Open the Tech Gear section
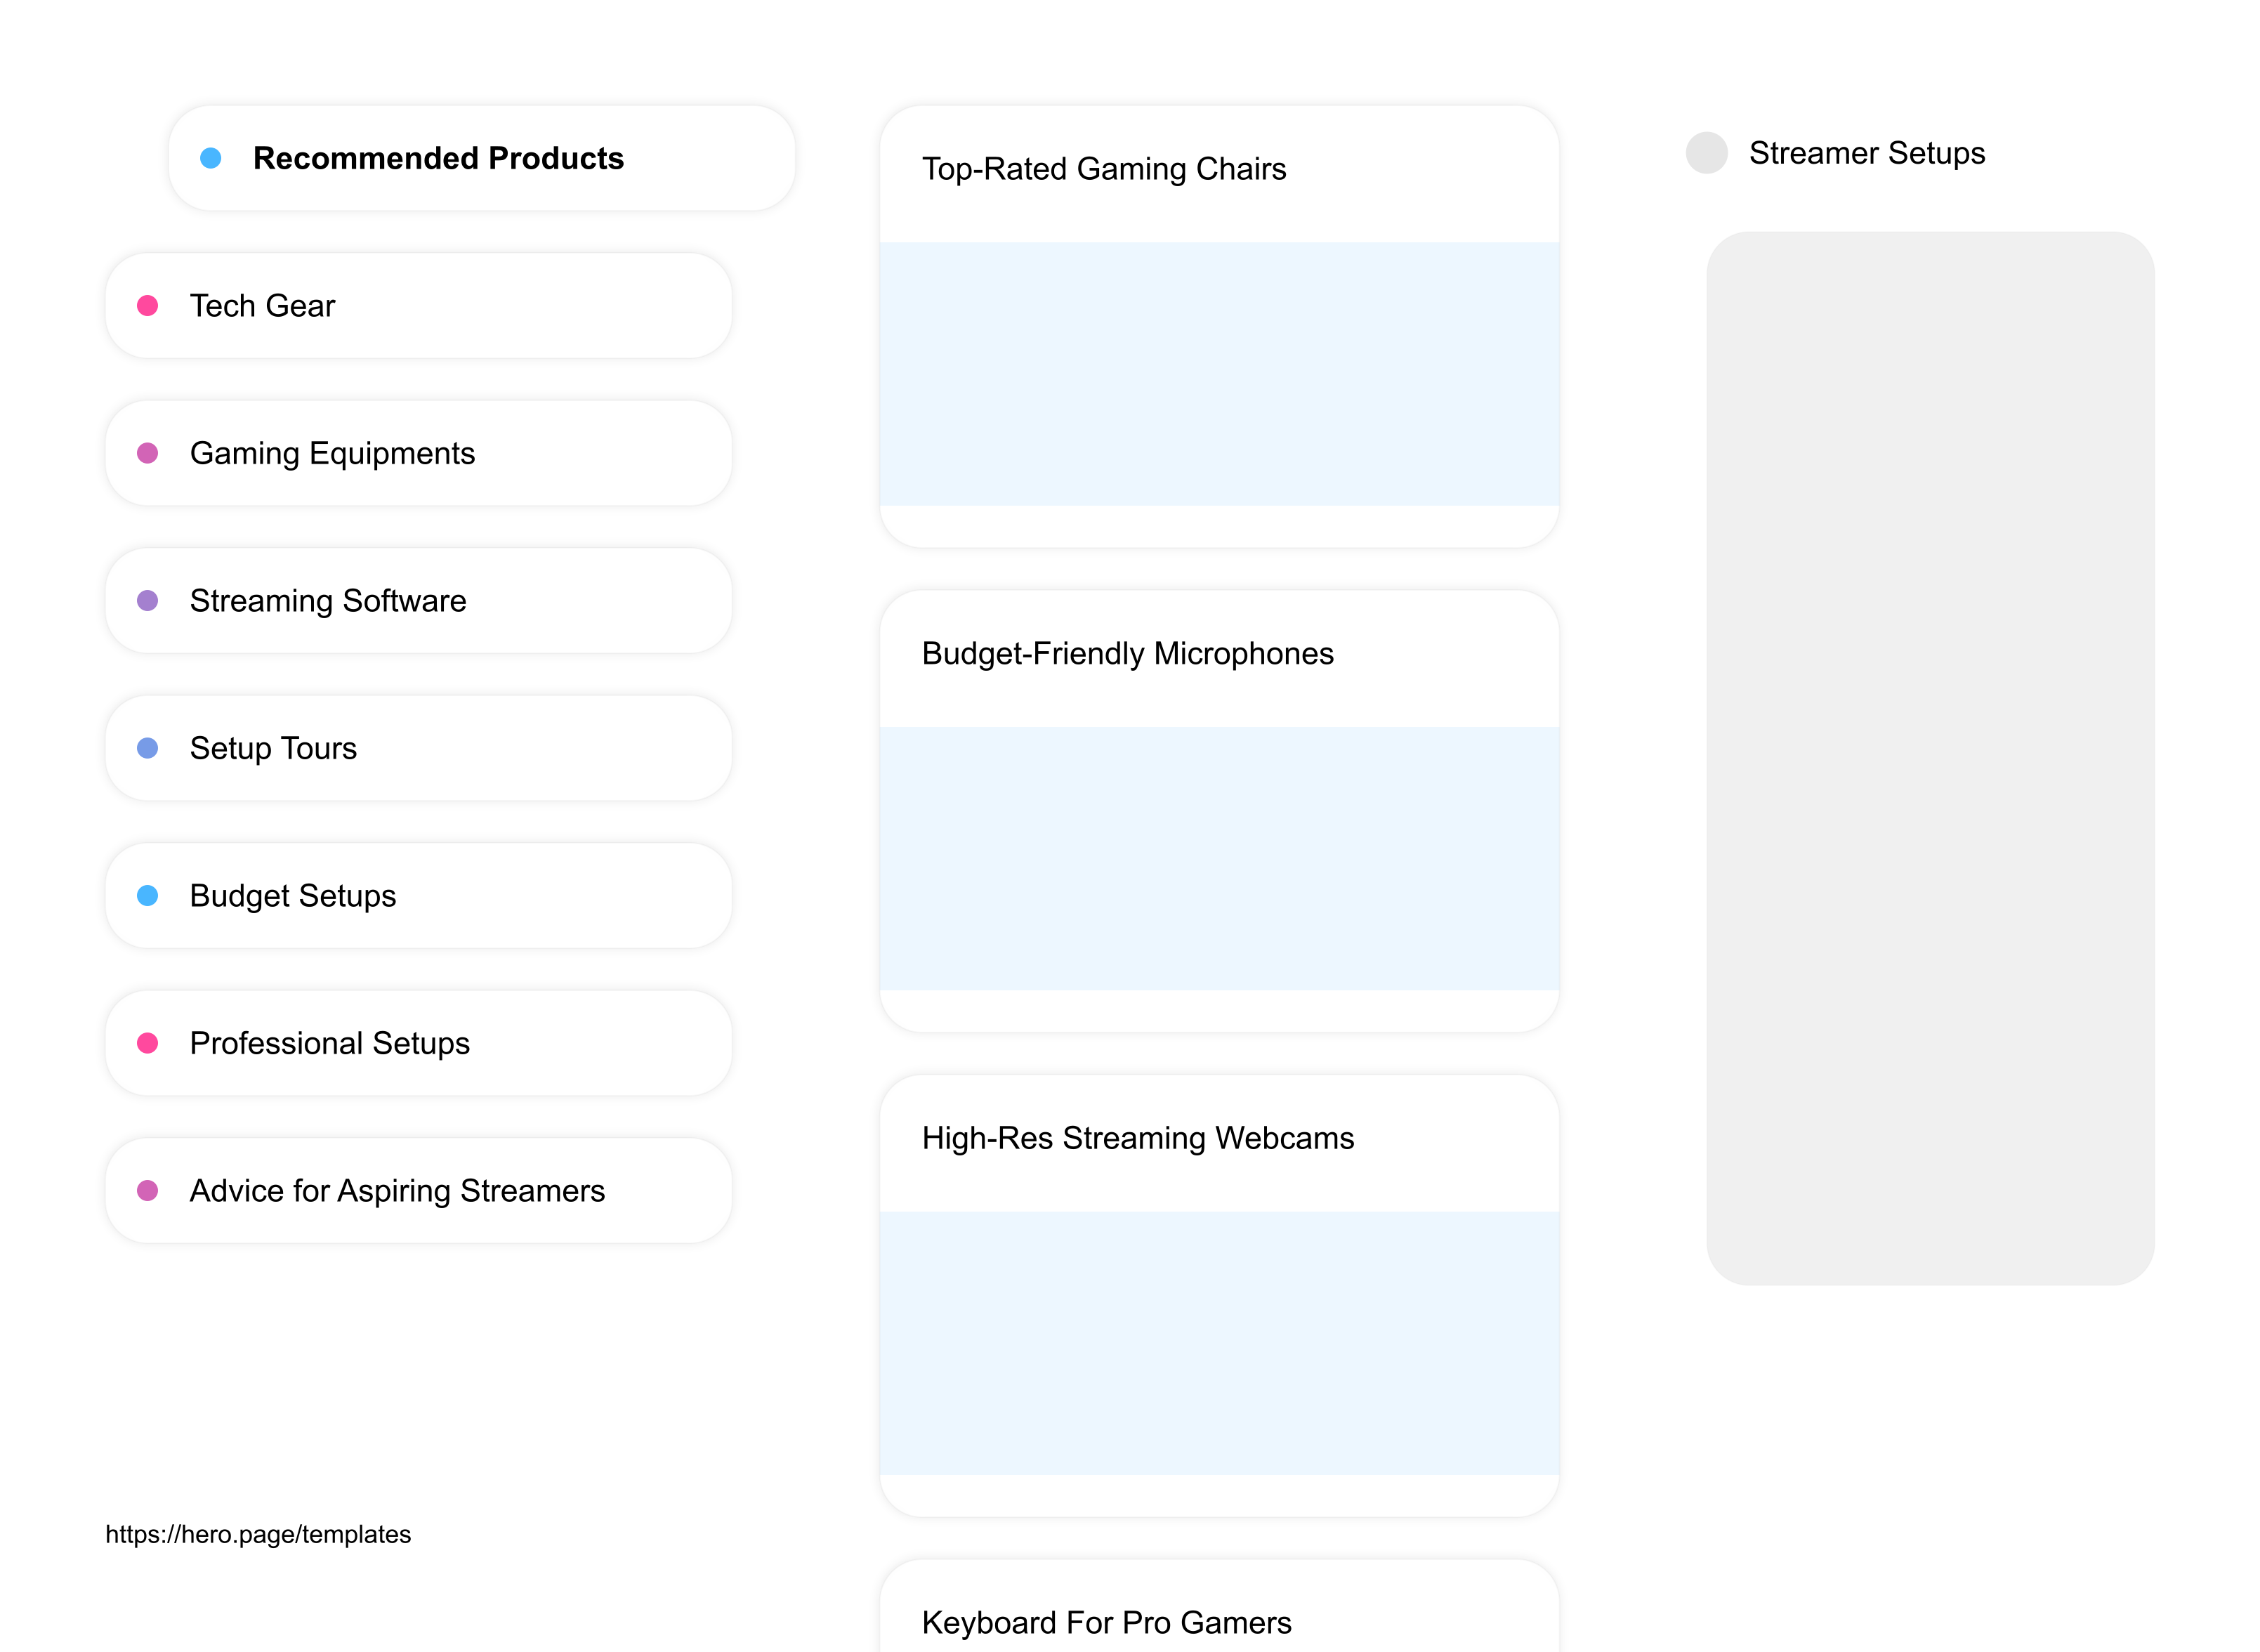The width and height of the screenshot is (2260, 1652). [263, 306]
